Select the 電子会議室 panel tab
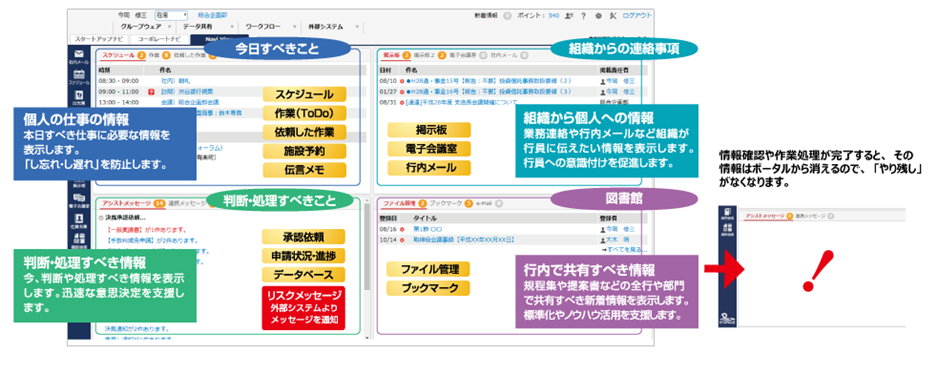This screenshot has width=938, height=375. [x=462, y=55]
